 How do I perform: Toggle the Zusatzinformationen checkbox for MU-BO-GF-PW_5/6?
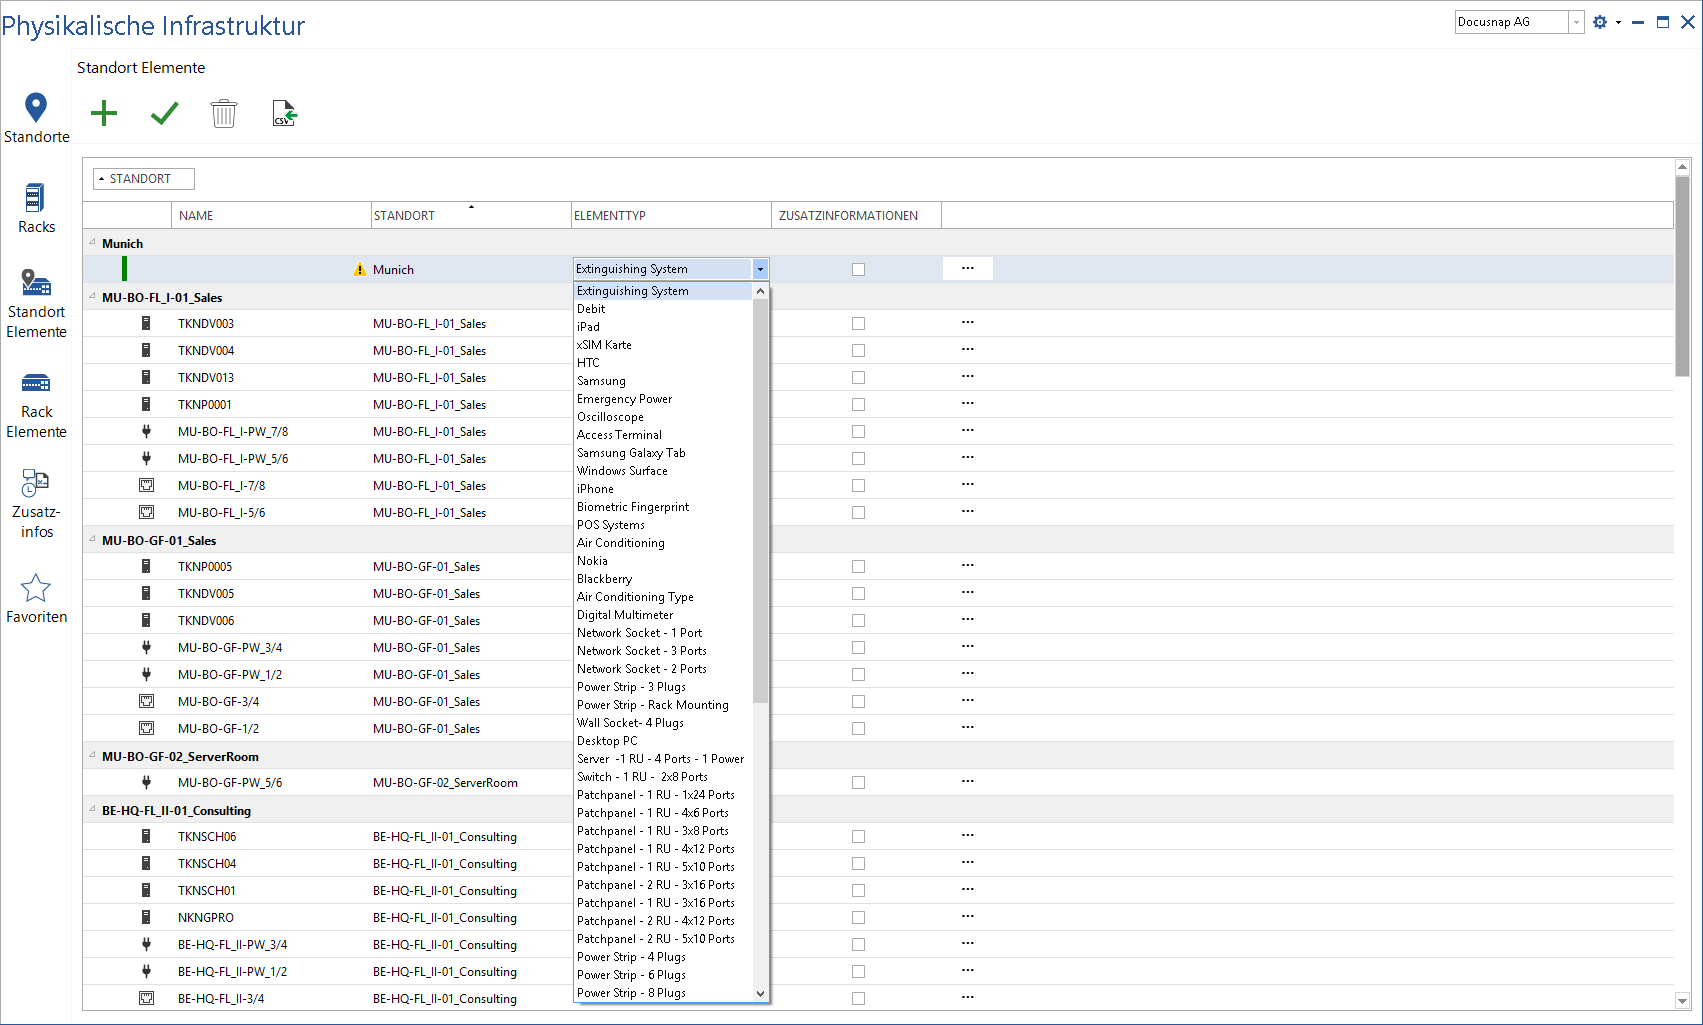tap(858, 782)
